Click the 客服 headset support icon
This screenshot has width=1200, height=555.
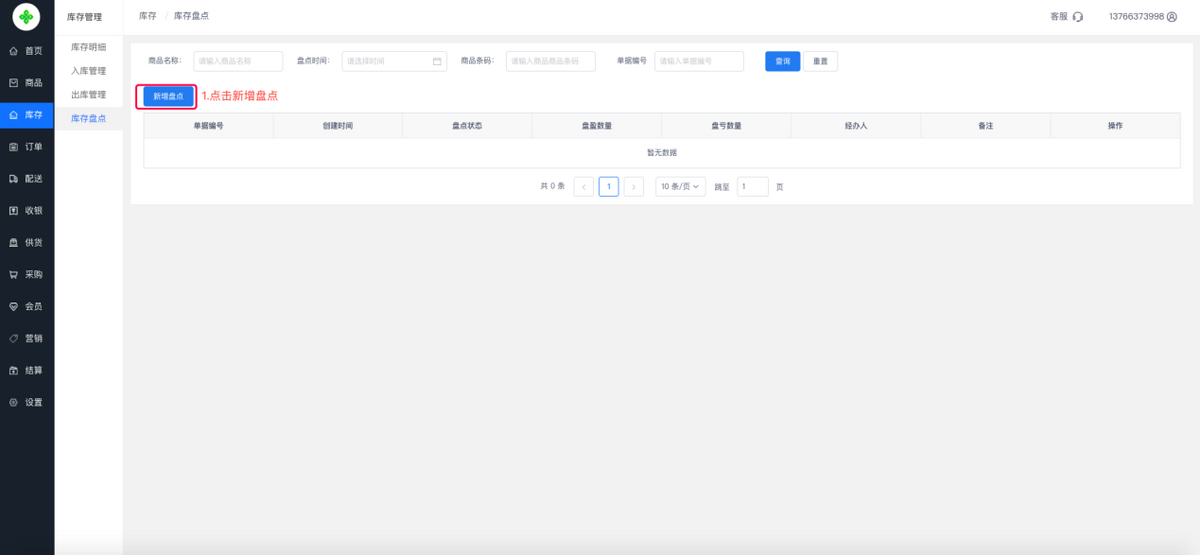point(1077,17)
